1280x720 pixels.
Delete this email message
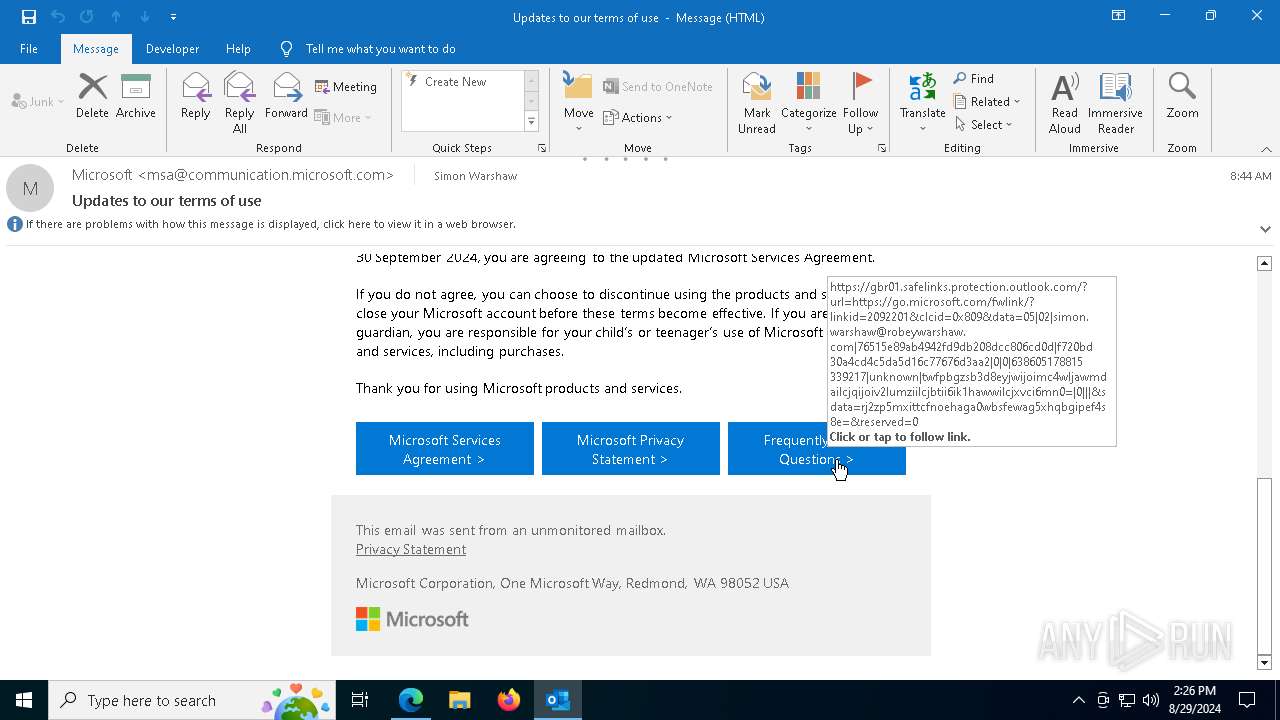pos(92,96)
